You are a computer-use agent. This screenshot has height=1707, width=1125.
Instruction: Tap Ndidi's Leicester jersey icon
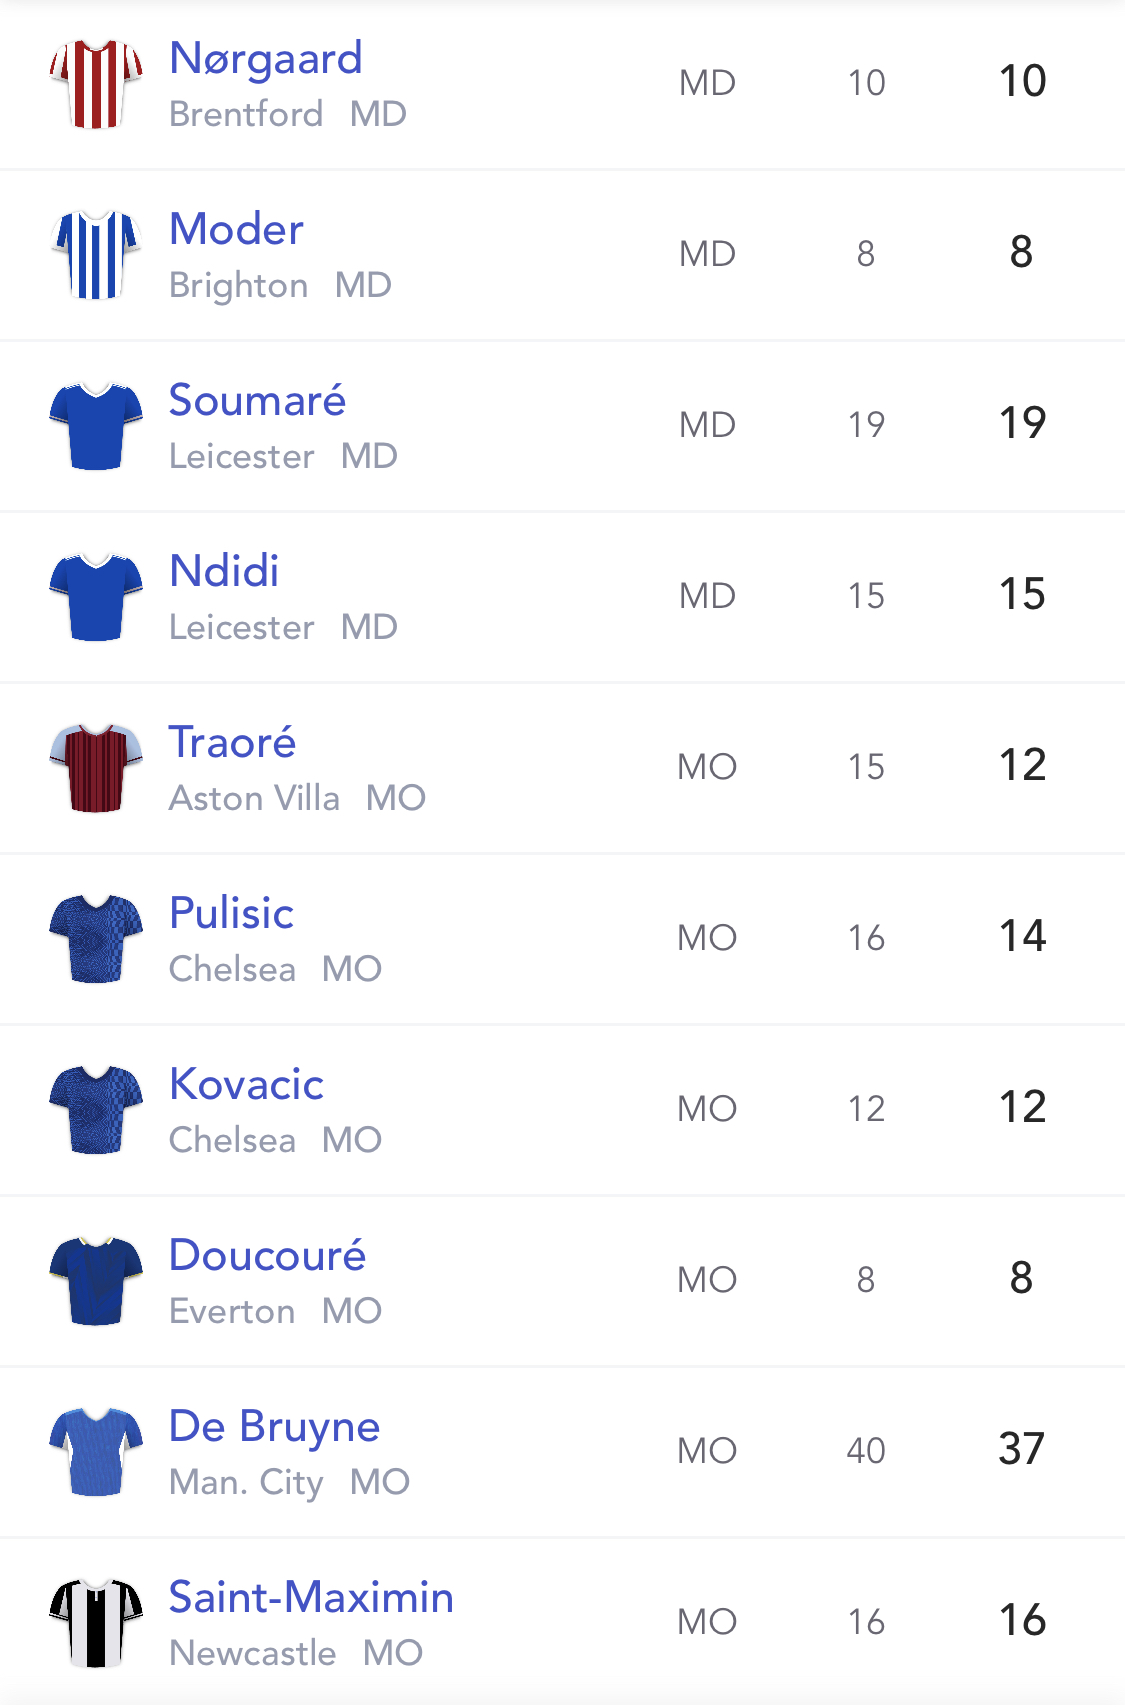96,597
